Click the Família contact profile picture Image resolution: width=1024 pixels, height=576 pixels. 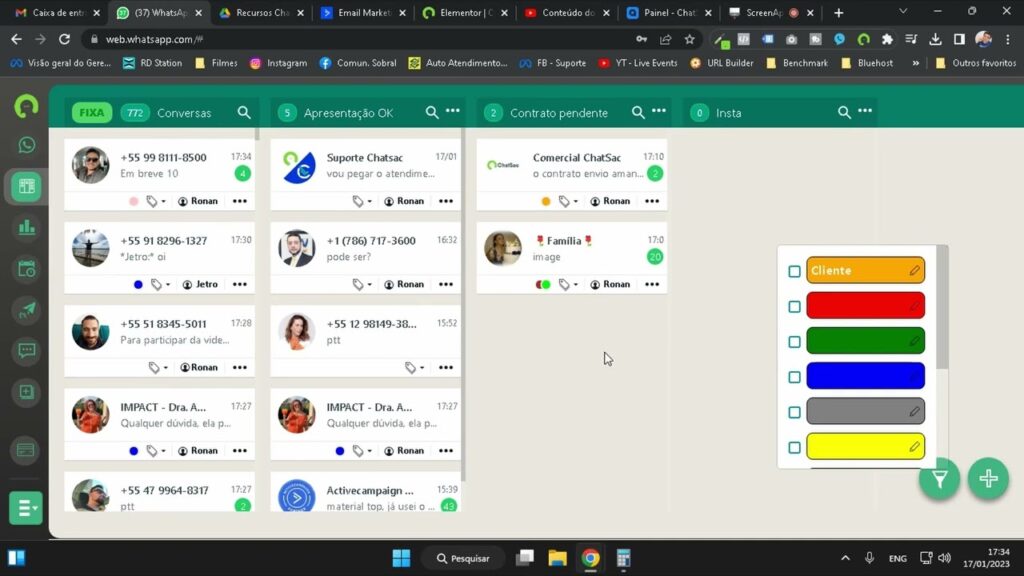503,248
